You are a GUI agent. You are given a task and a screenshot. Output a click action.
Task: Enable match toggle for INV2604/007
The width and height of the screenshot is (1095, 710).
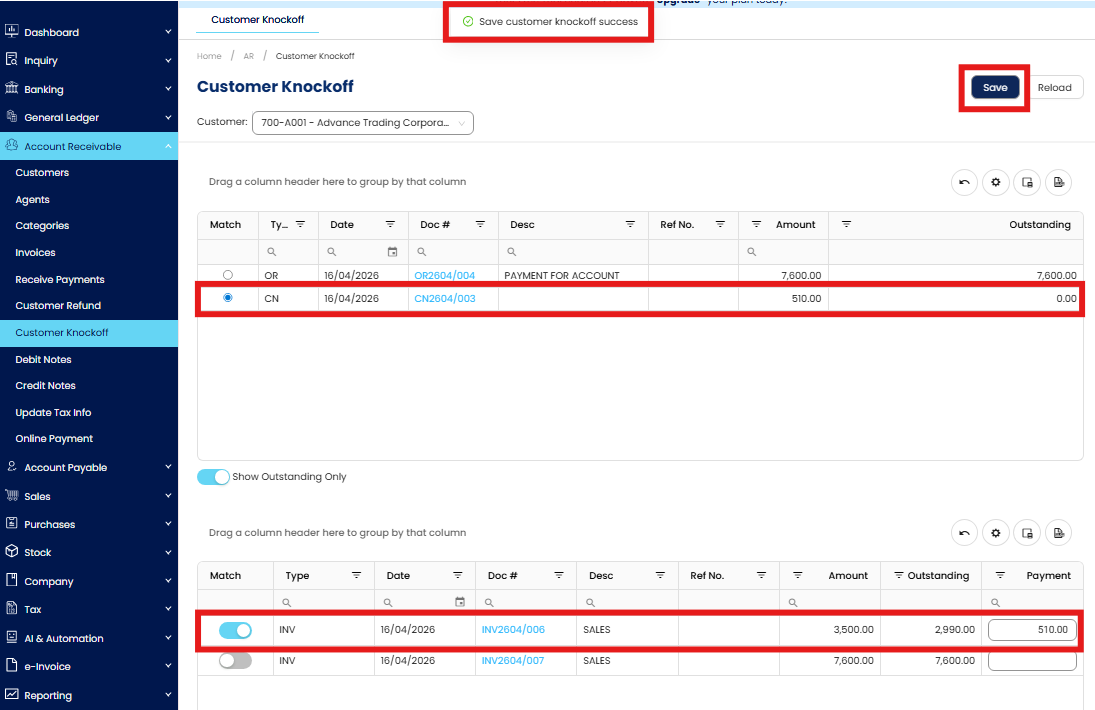coord(235,661)
